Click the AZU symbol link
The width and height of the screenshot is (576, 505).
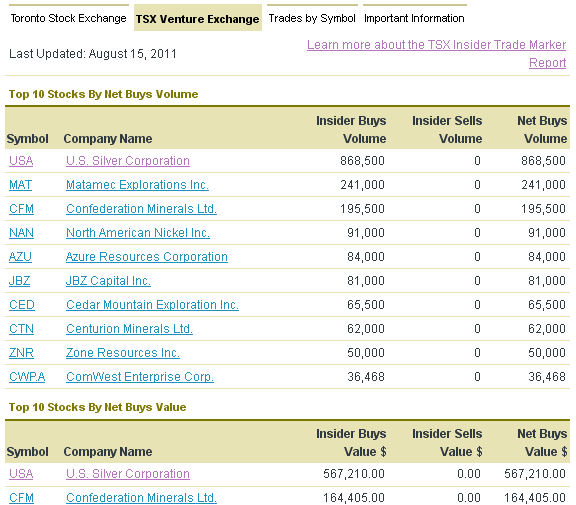(20, 257)
